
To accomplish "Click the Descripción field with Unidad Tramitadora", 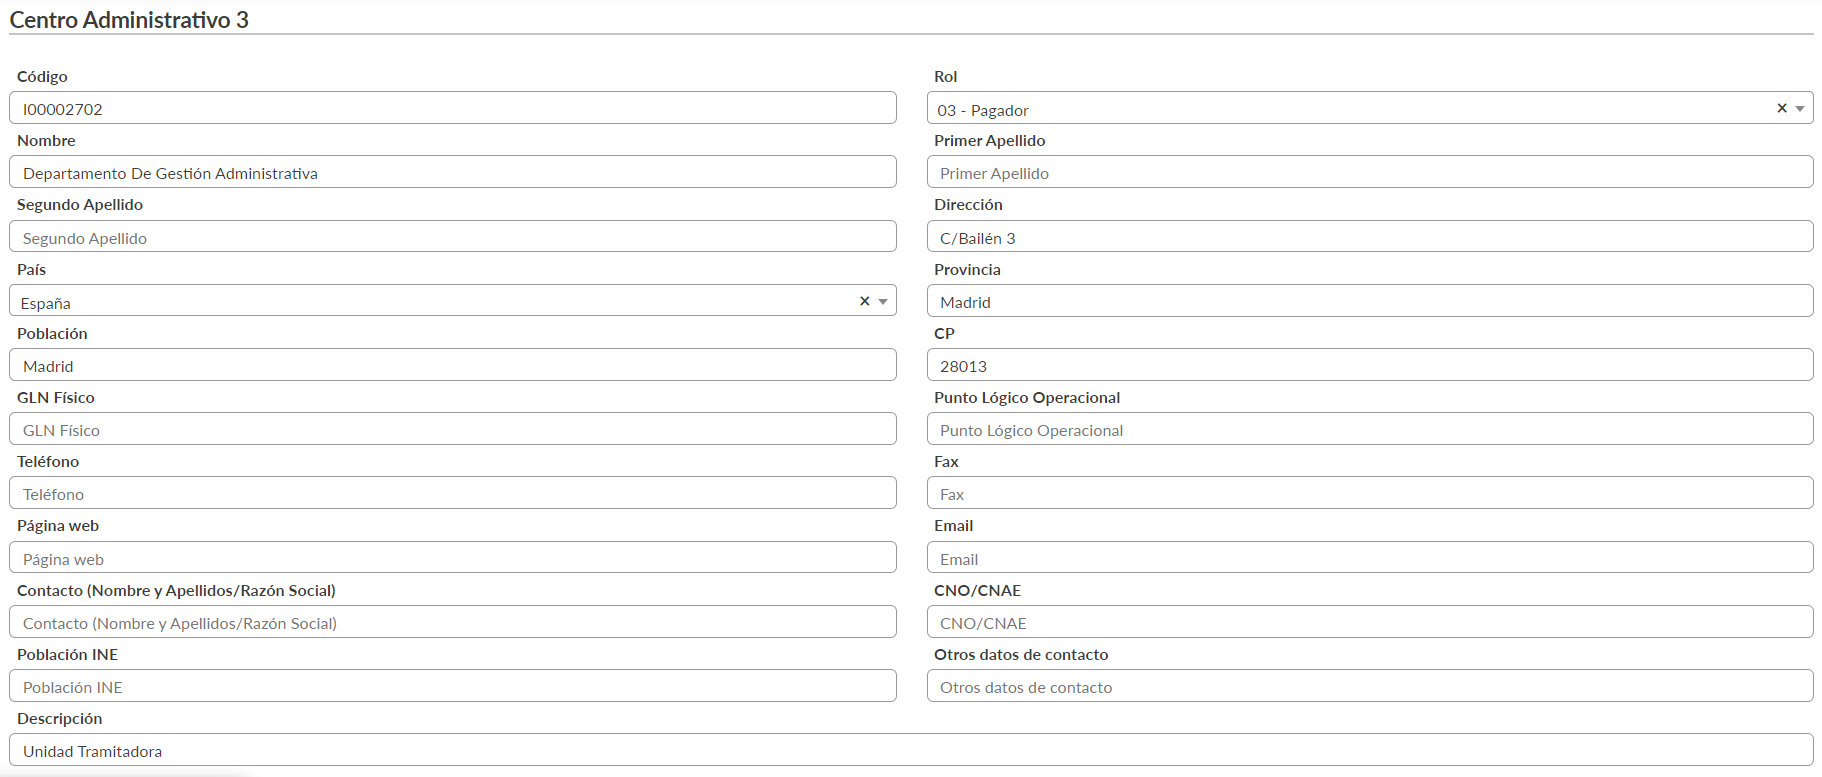I will (x=910, y=751).
